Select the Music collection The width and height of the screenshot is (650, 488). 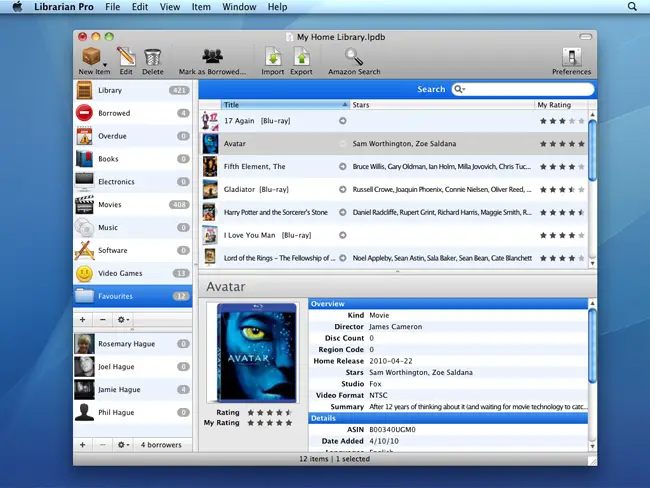[x=133, y=227]
